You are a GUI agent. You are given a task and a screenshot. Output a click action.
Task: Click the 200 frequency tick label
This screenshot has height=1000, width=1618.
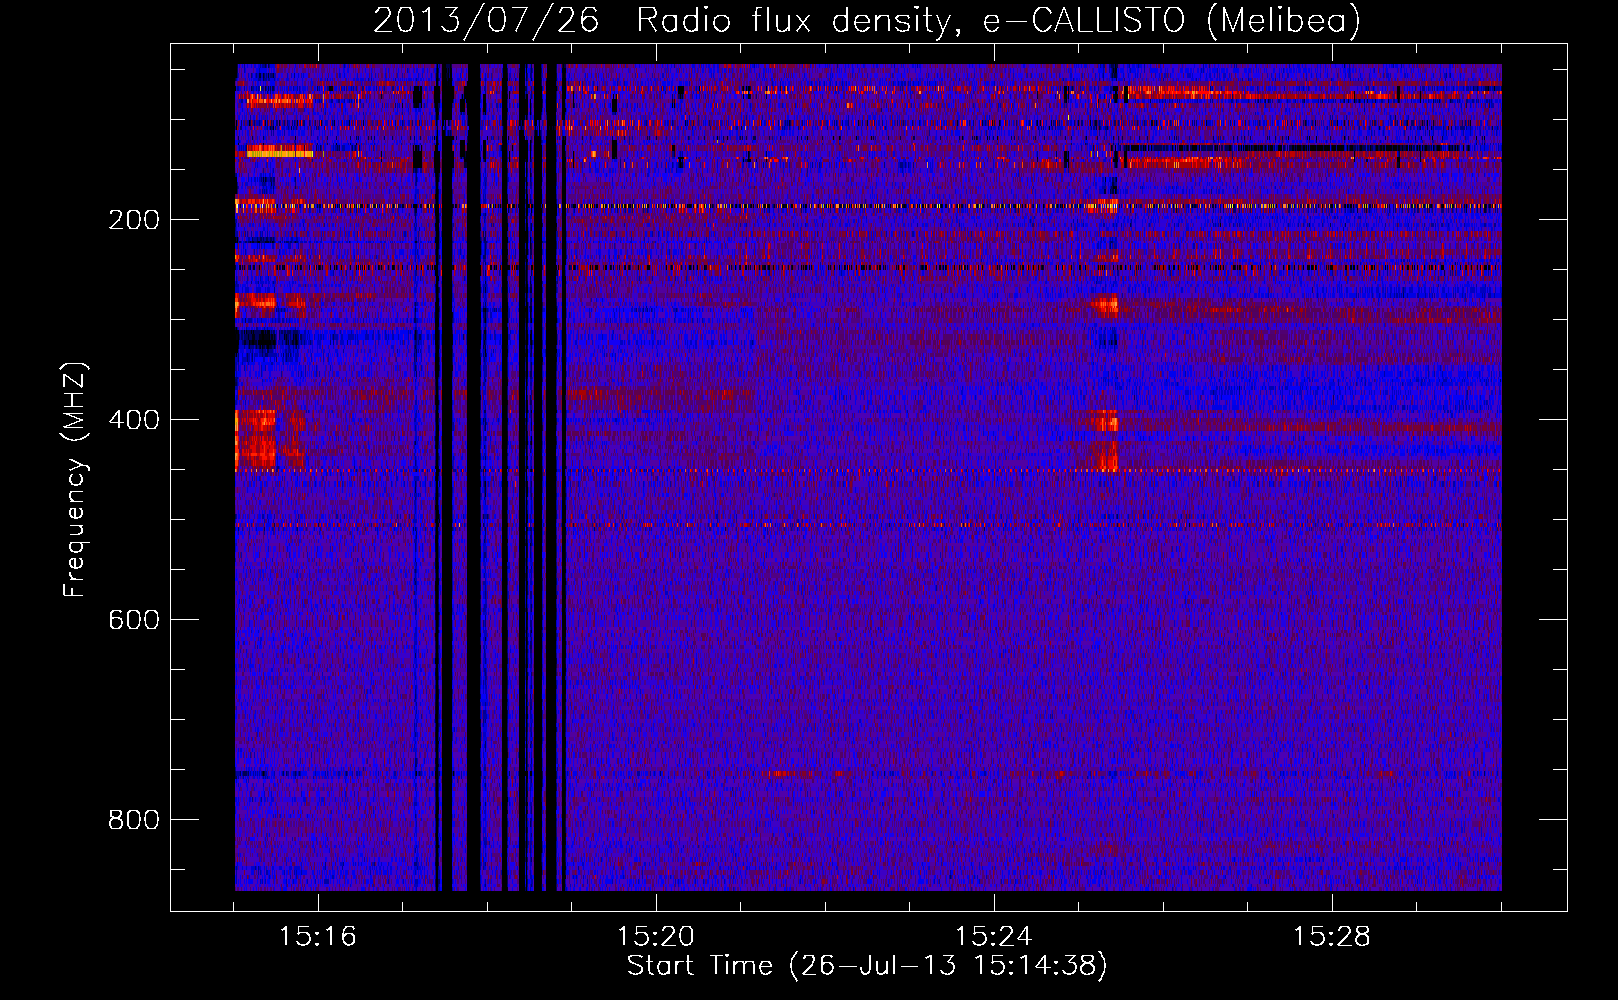pyautogui.click(x=134, y=220)
